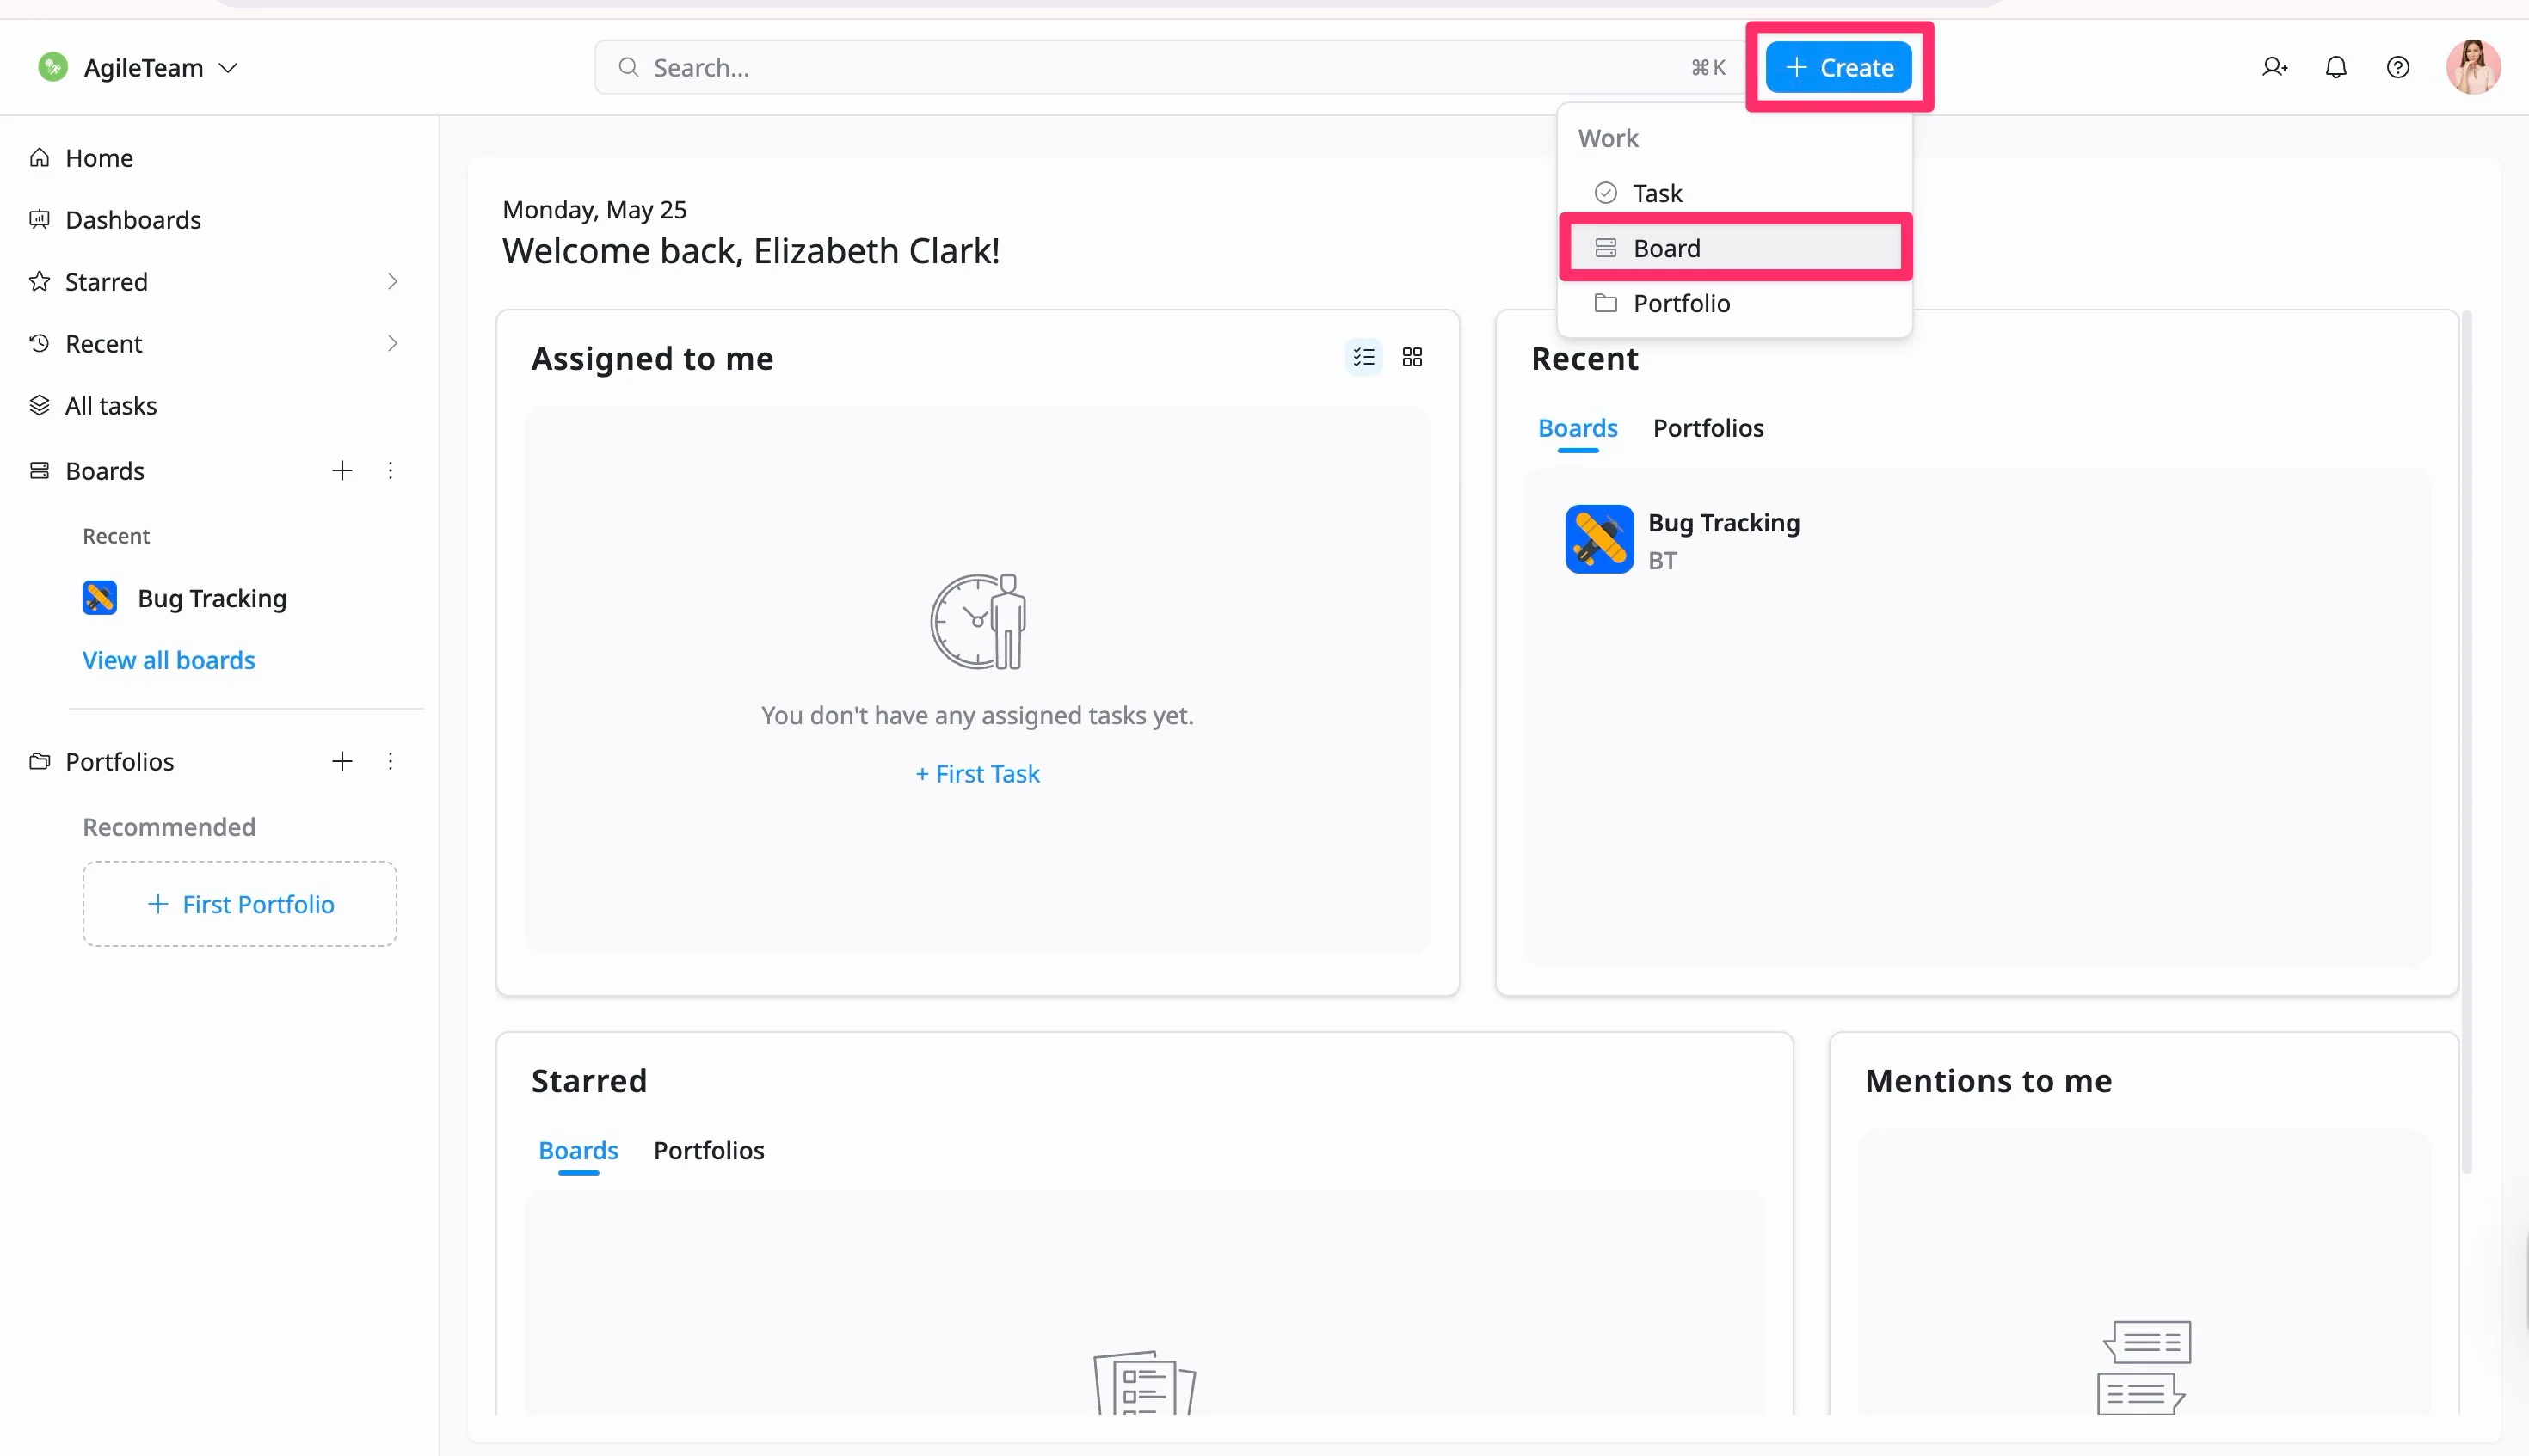Select Portfolio in the Create menu

pos(1735,303)
